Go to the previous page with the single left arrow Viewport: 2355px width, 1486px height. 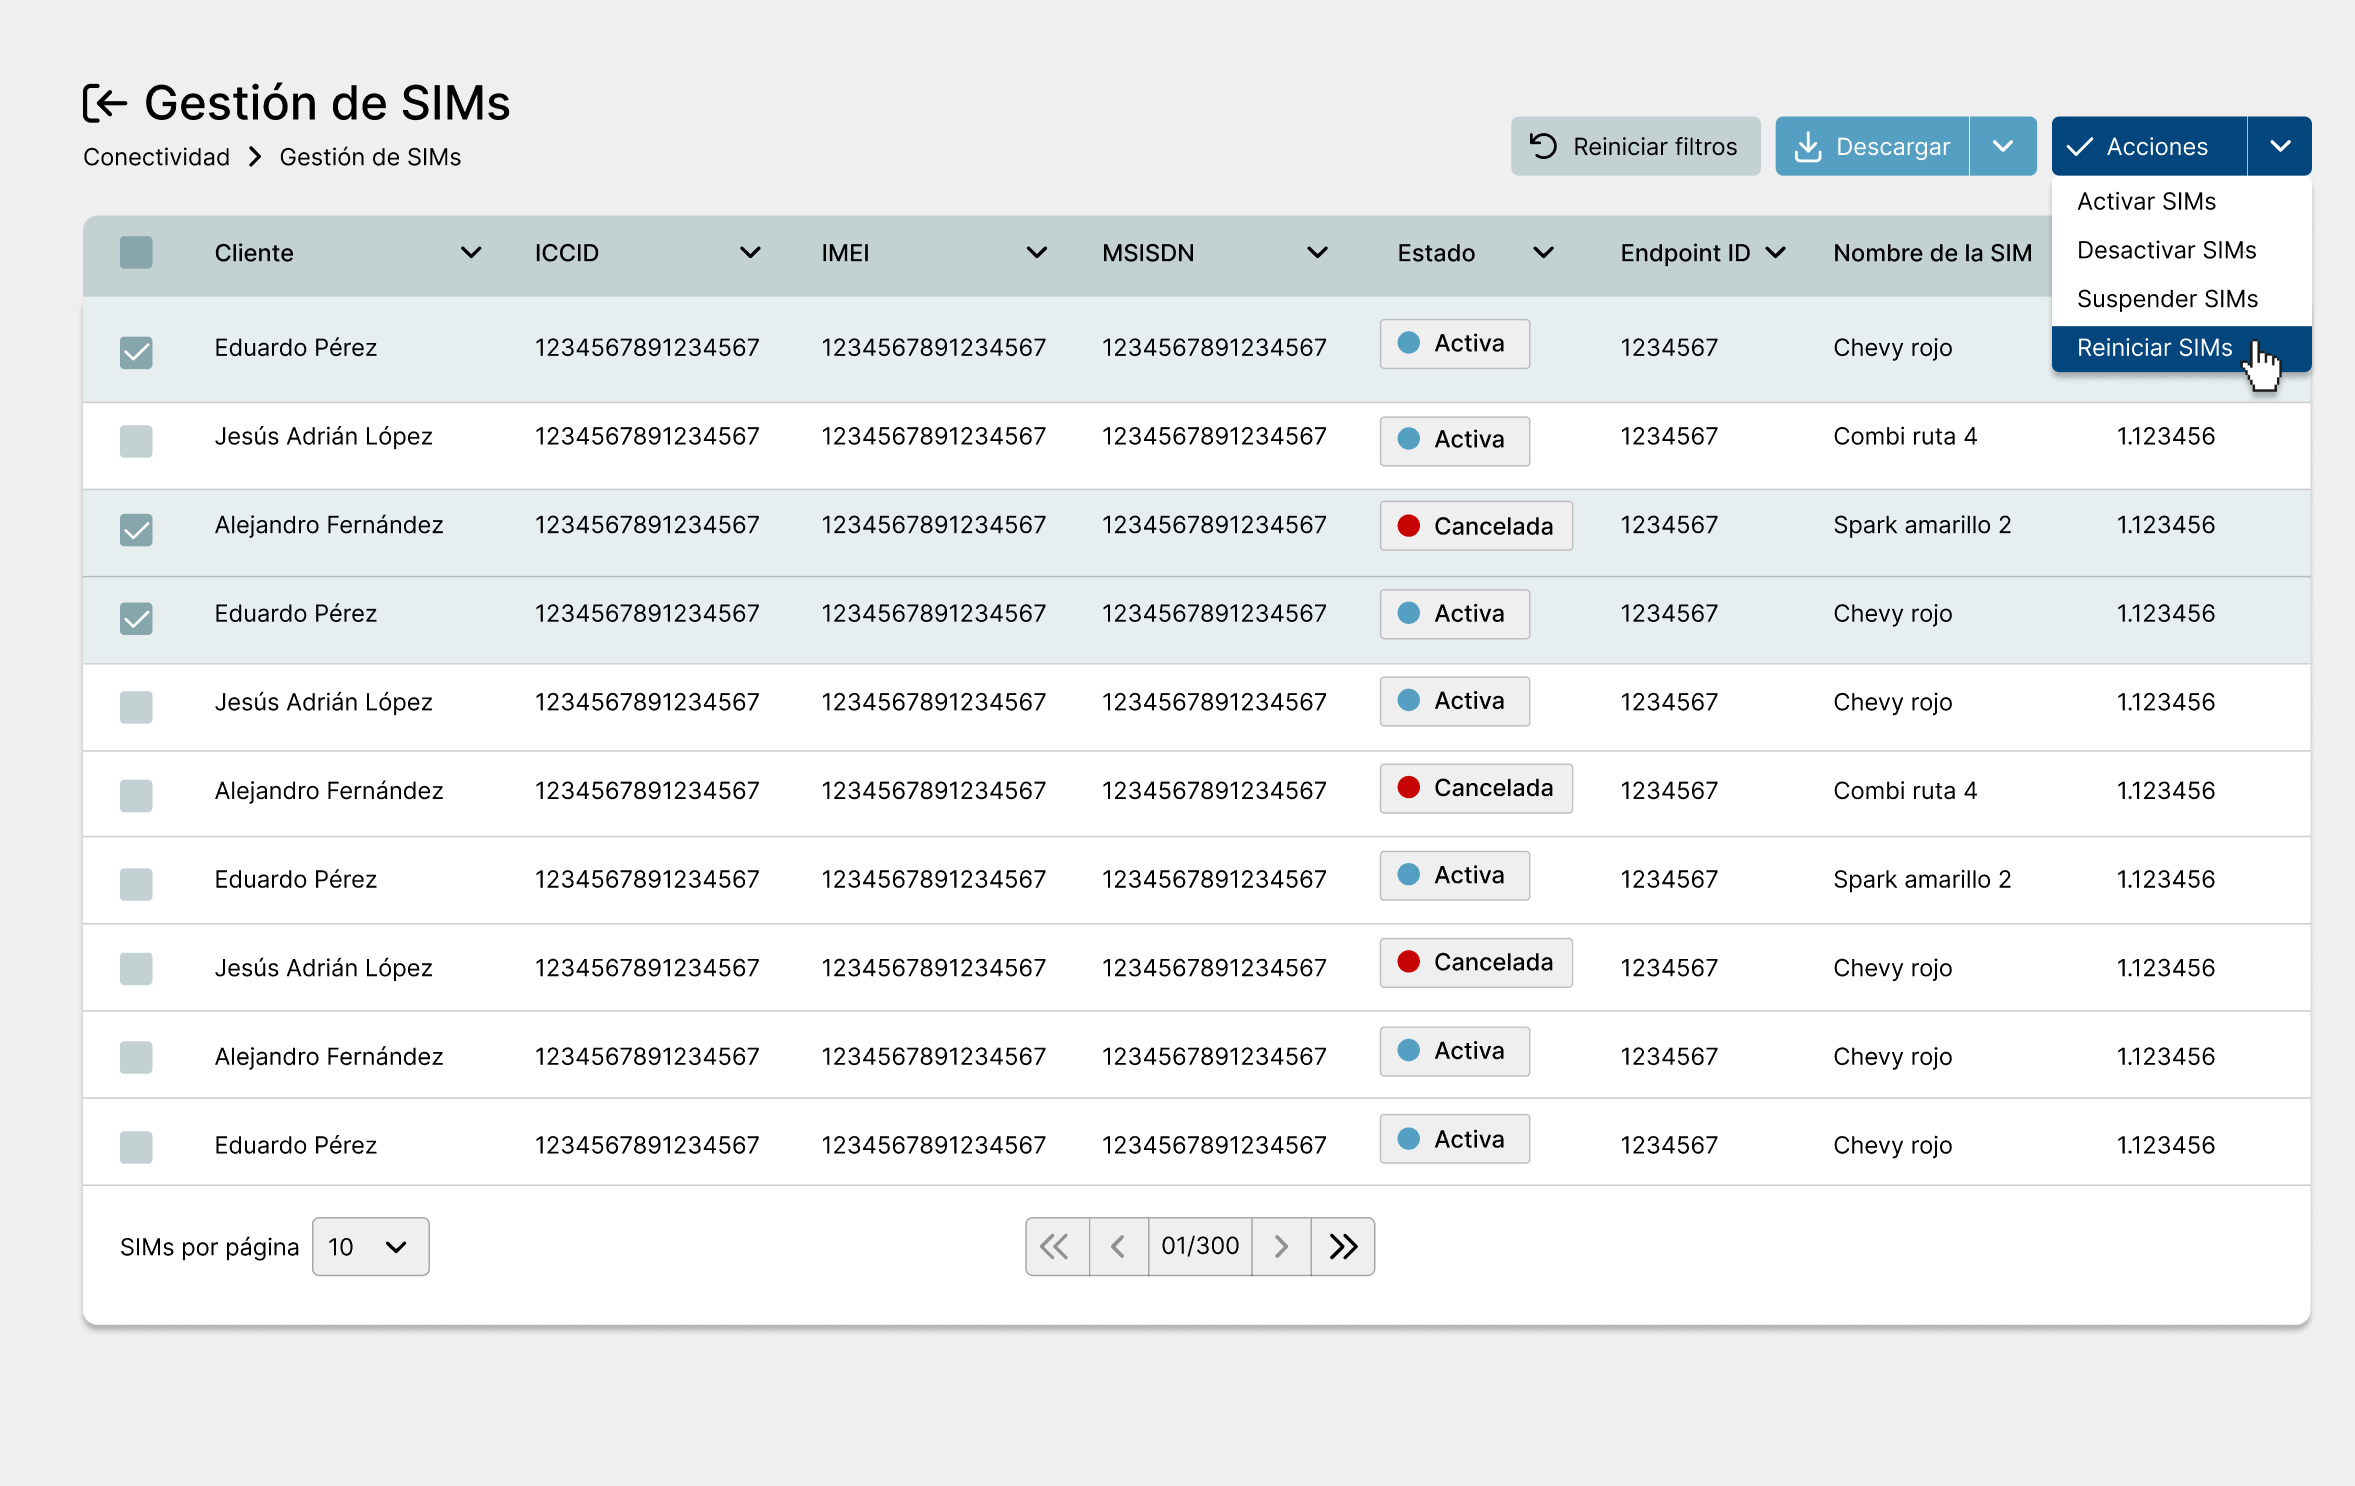point(1118,1246)
